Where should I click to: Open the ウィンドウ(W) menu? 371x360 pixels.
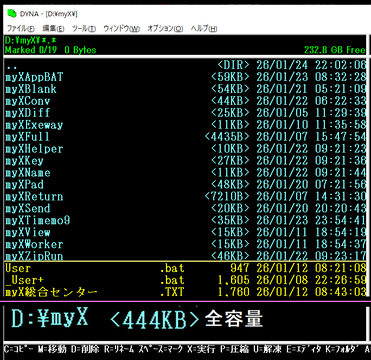coord(121,28)
